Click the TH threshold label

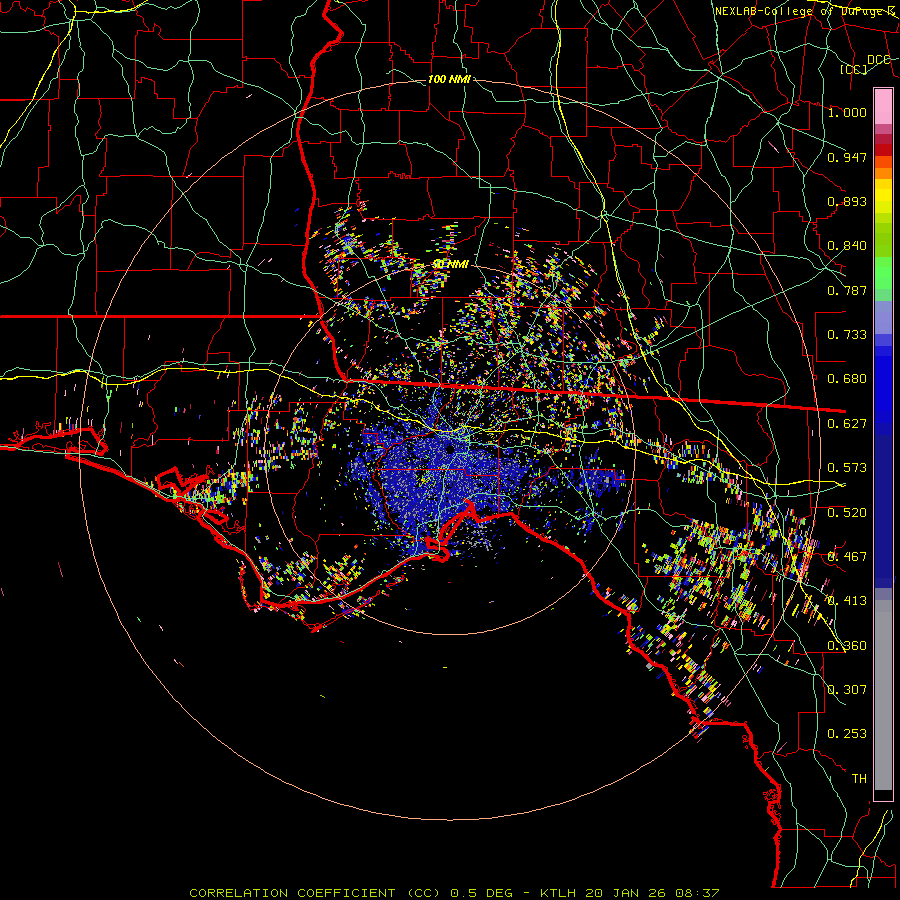click(859, 779)
